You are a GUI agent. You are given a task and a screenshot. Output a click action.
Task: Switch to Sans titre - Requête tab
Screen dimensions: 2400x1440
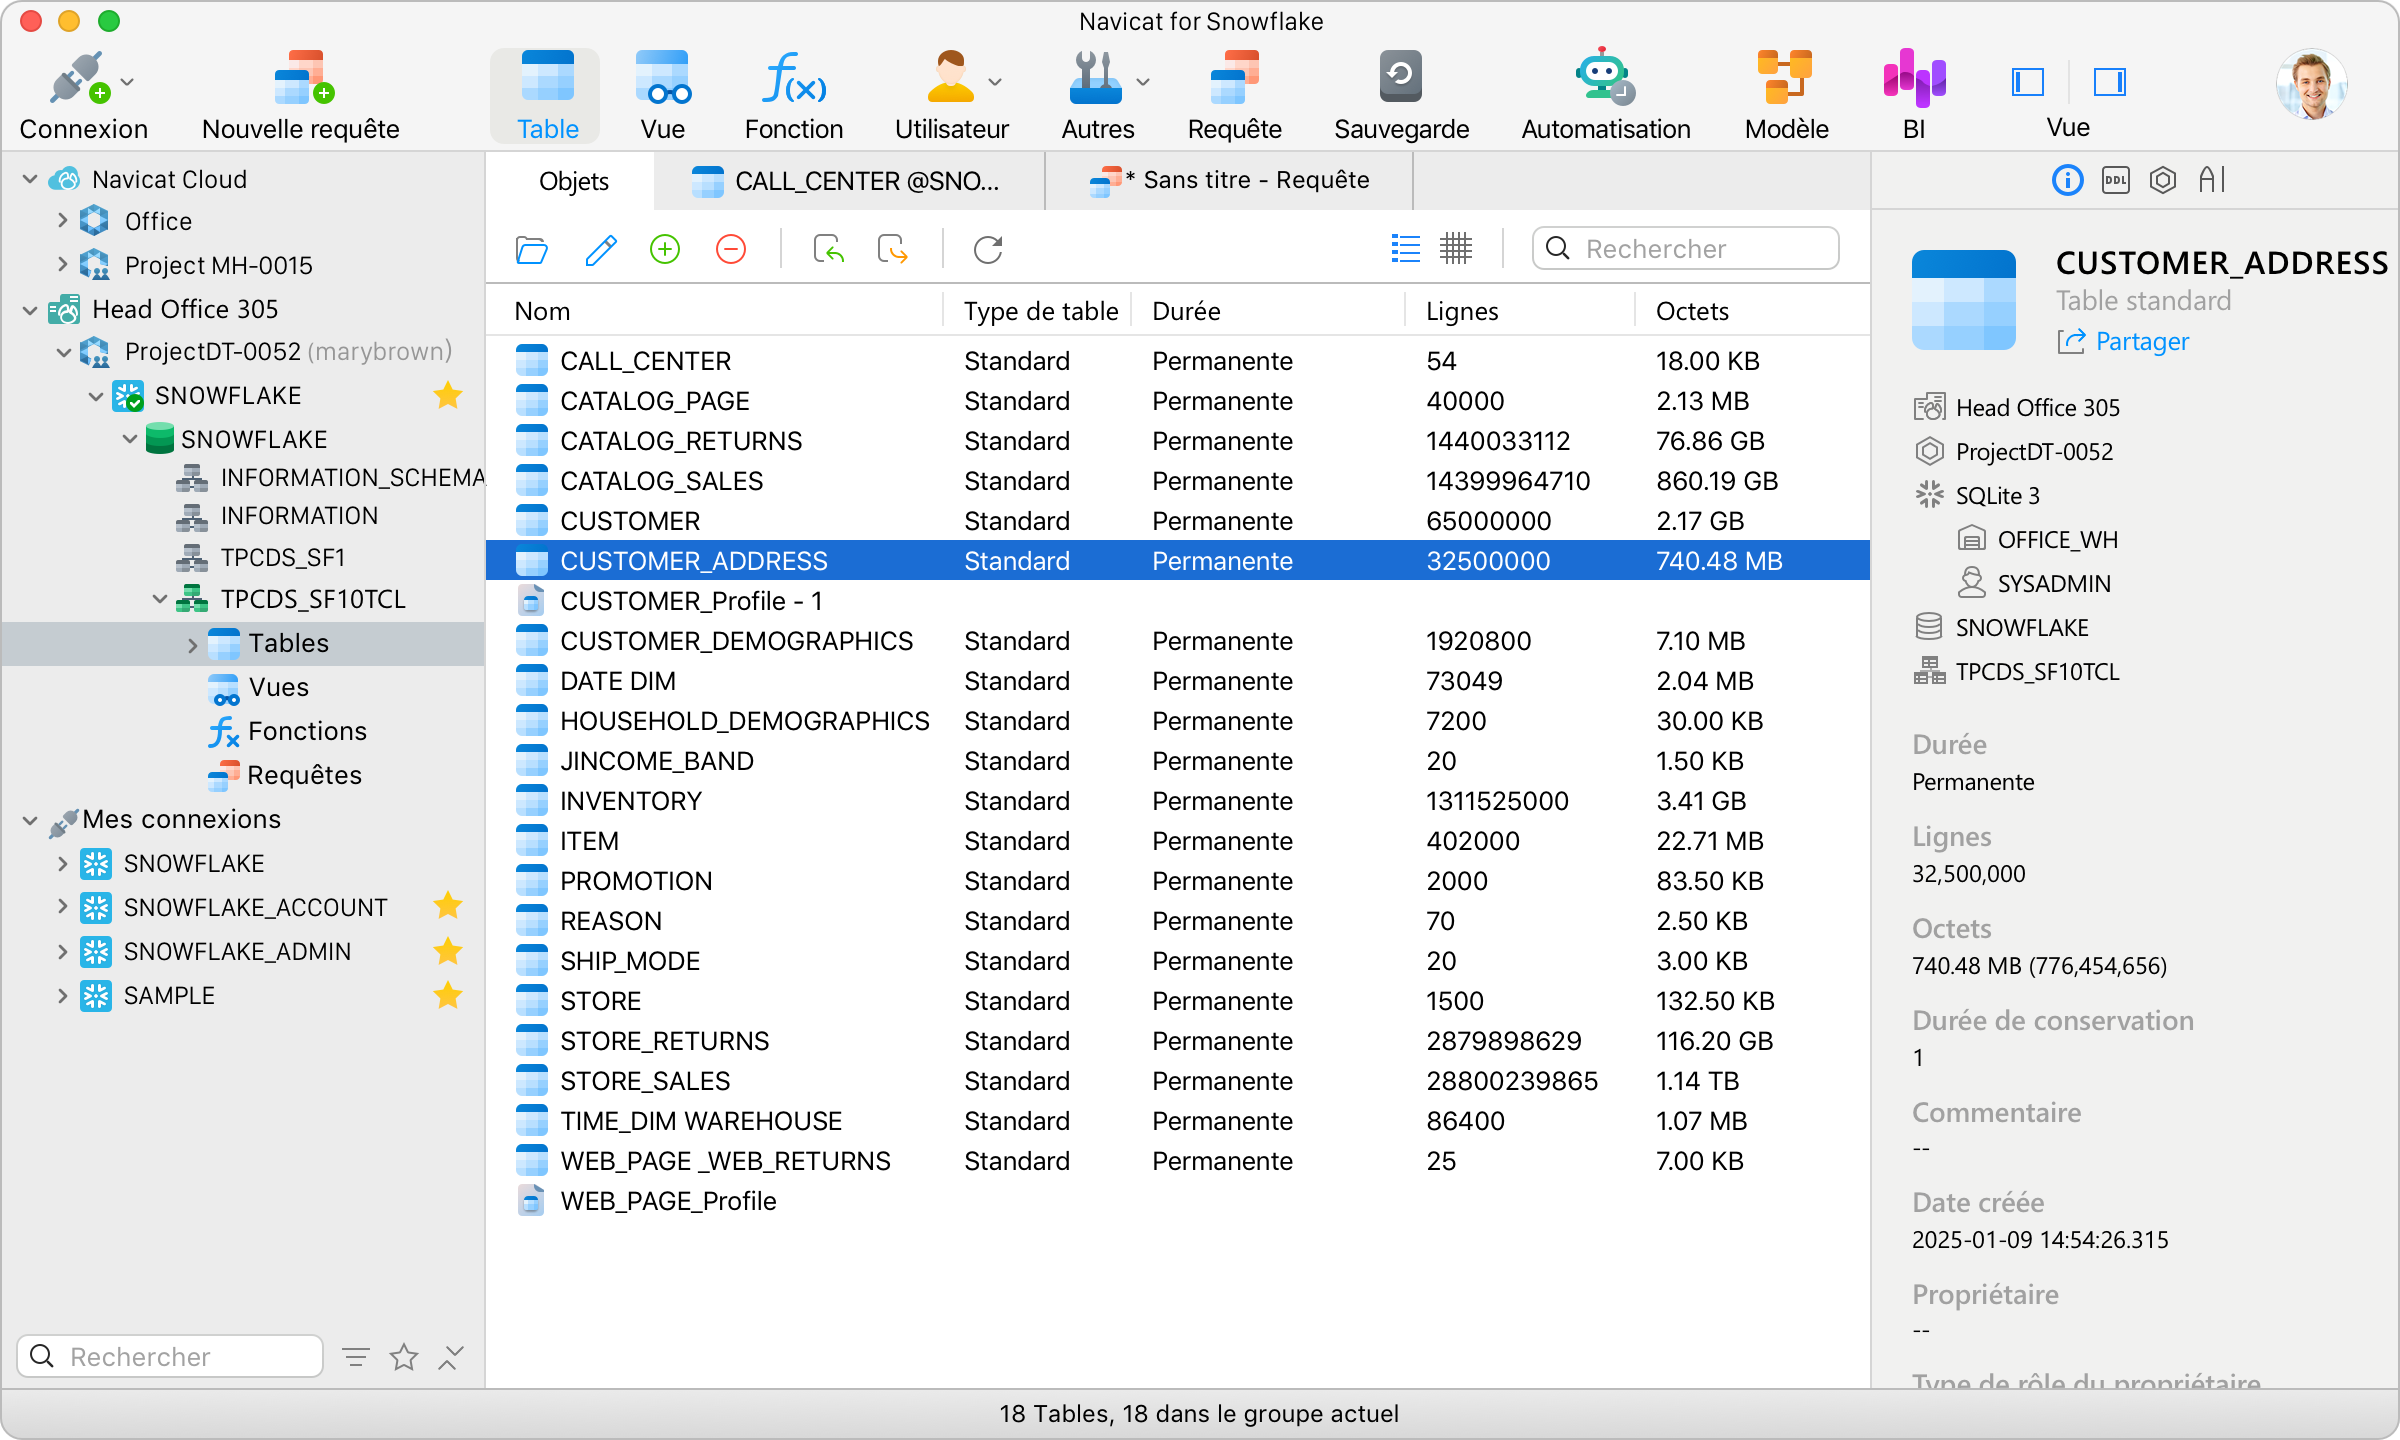[x=1229, y=181]
